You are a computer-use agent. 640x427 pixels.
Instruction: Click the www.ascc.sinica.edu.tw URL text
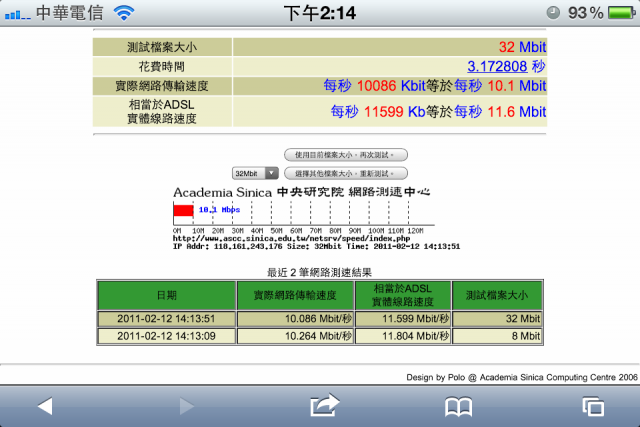(291, 238)
